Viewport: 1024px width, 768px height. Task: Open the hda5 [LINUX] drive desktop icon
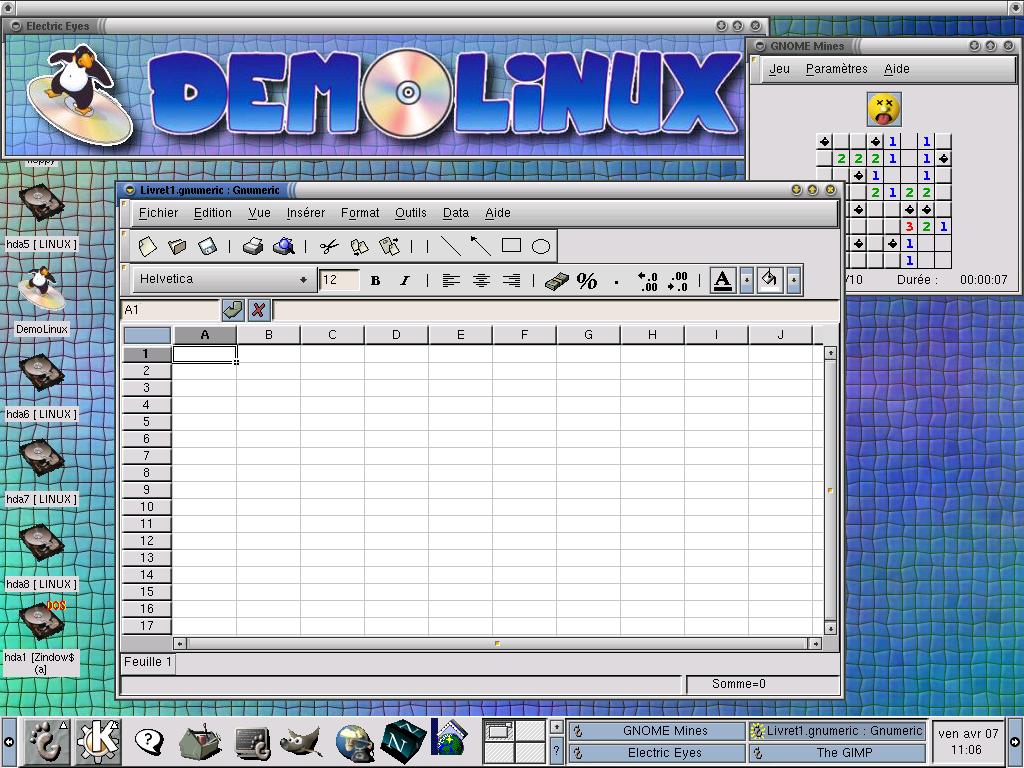pyautogui.click(x=42, y=204)
